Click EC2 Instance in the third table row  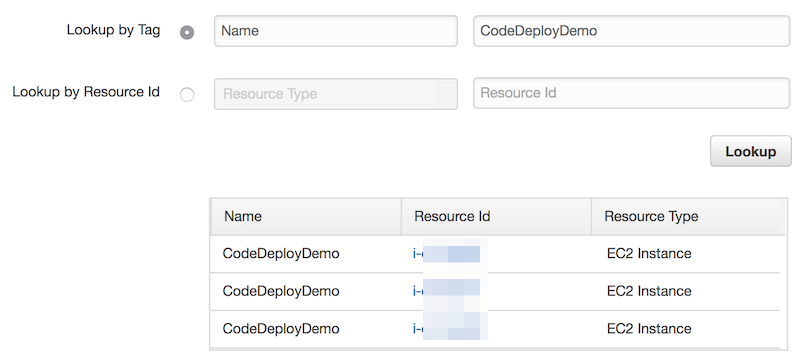(x=649, y=329)
